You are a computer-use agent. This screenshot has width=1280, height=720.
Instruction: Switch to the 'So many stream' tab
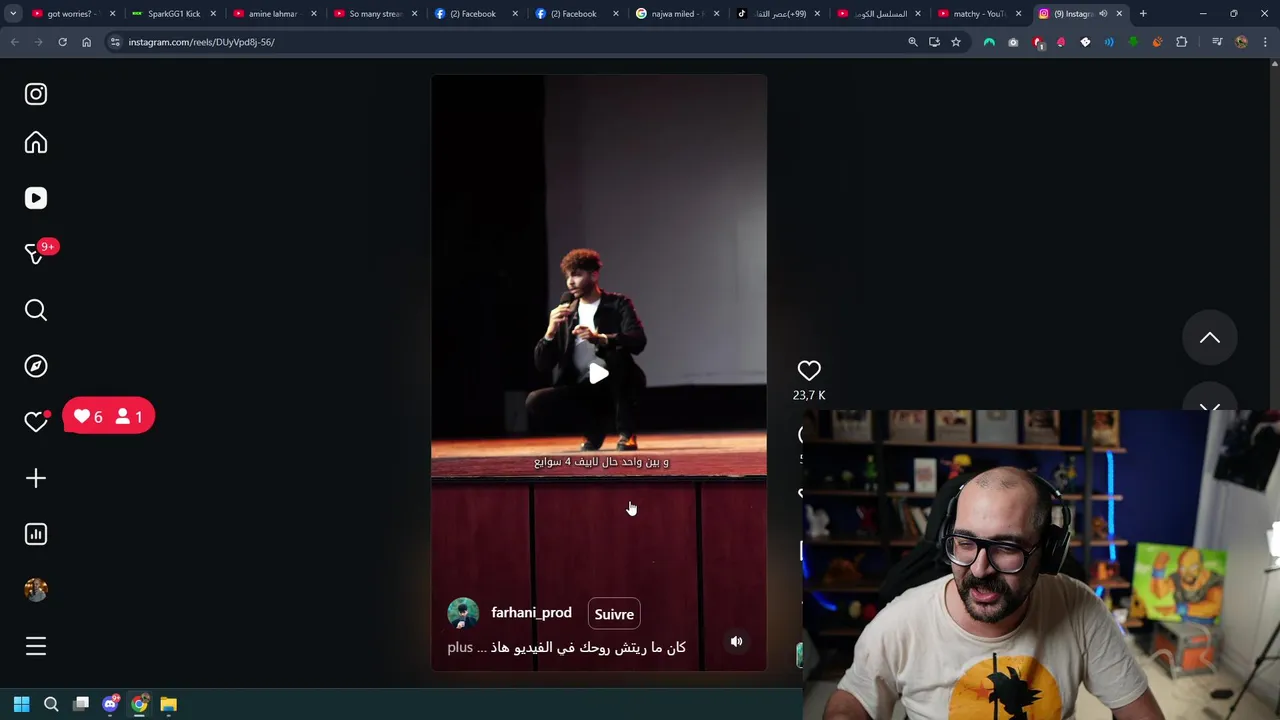375,14
